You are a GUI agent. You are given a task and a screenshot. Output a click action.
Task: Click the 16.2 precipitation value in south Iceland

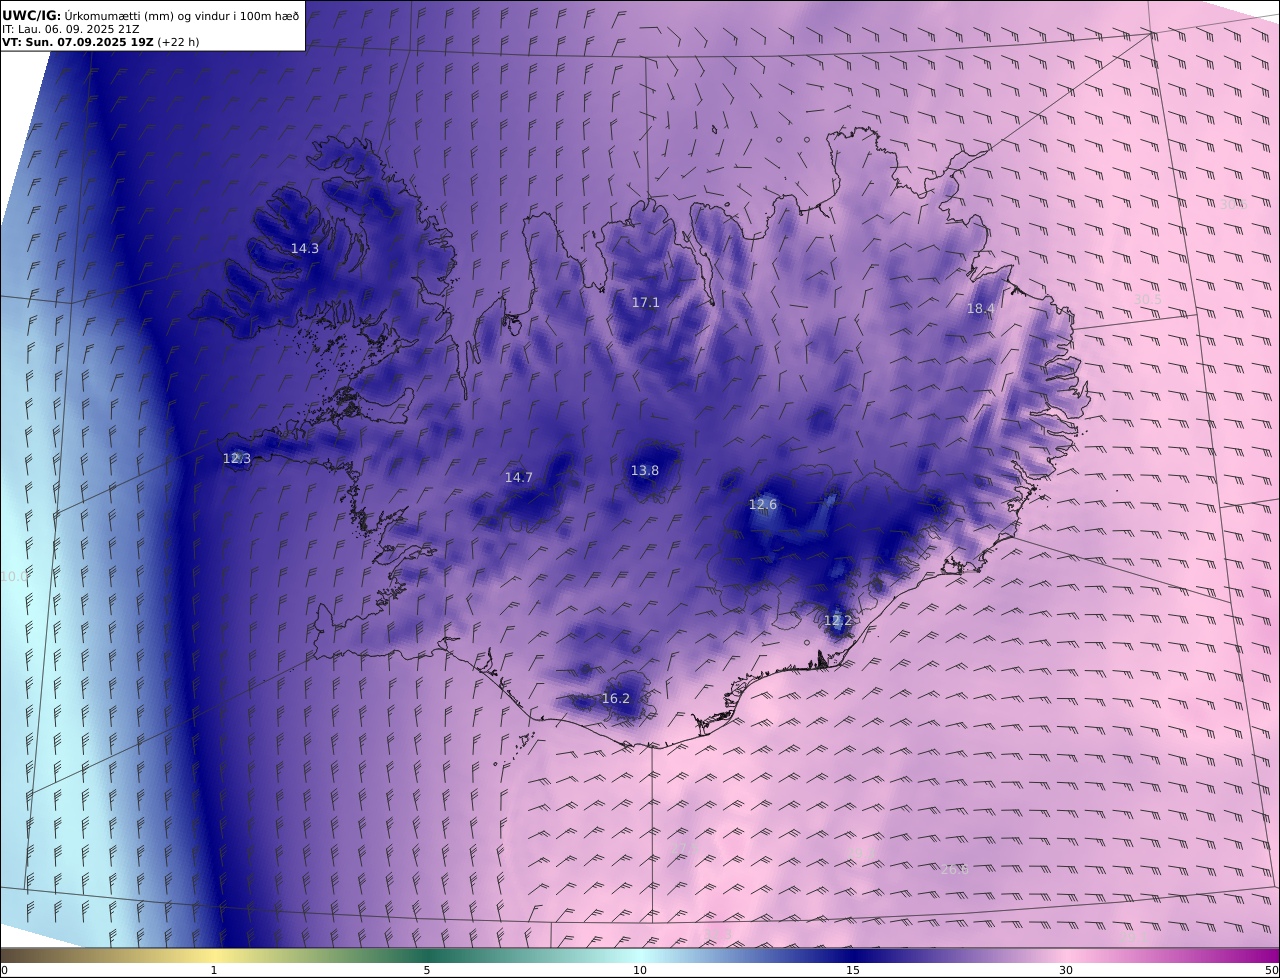click(x=616, y=699)
